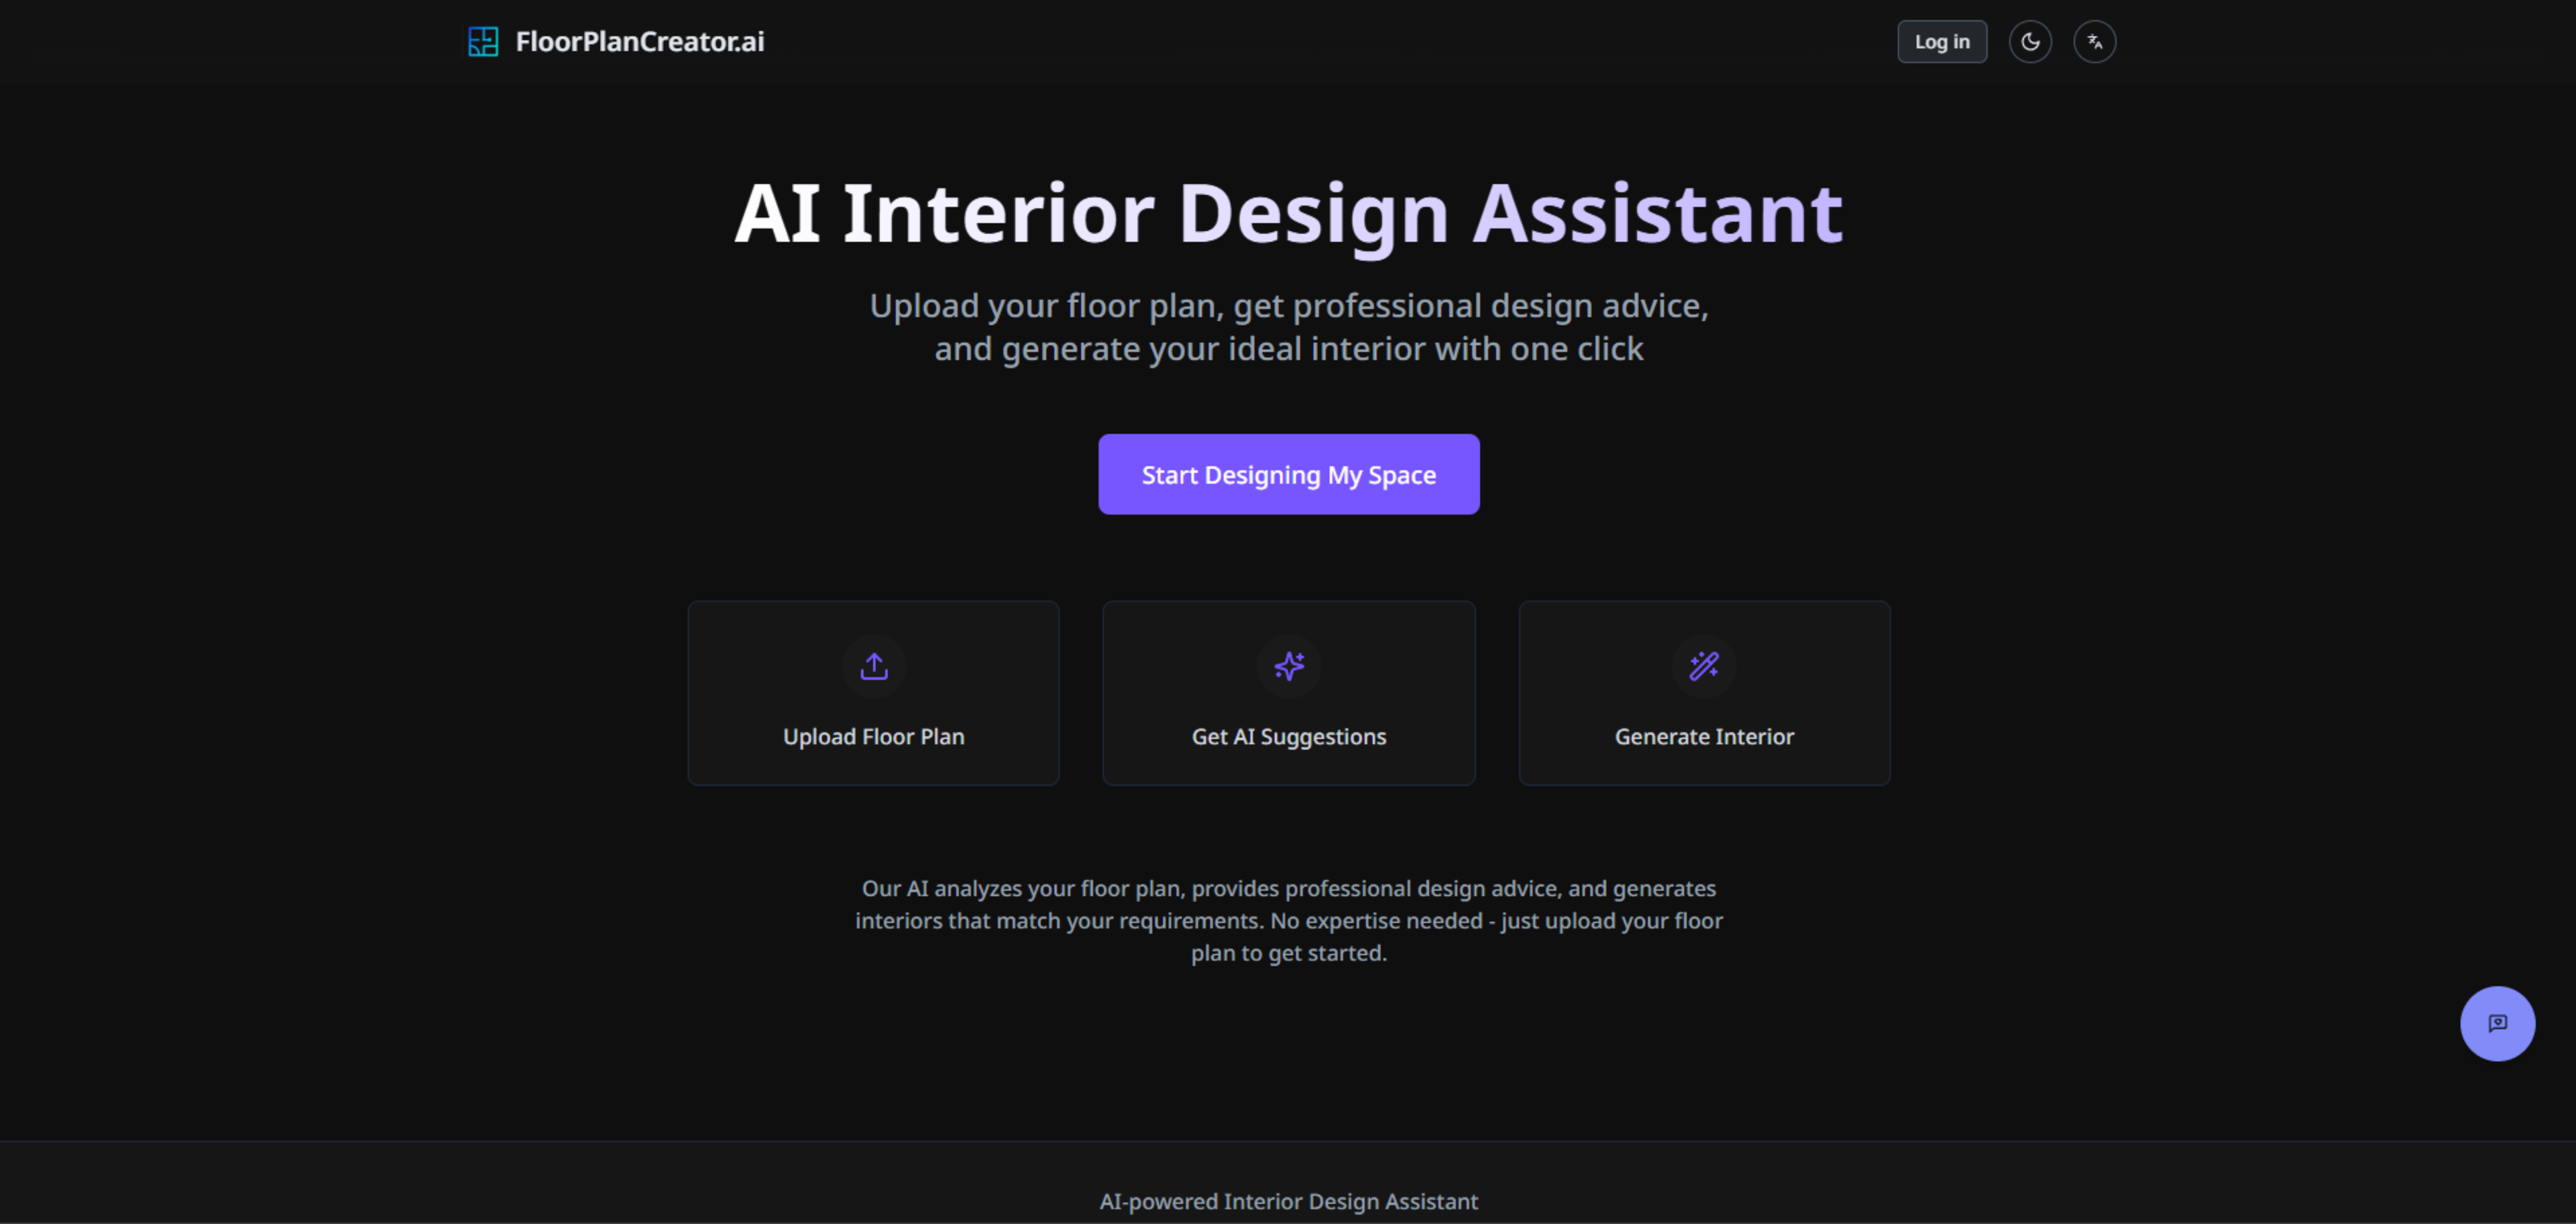Open the FloorPlanCreator.ai home link text
The image size is (2576, 1224).
(x=639, y=42)
